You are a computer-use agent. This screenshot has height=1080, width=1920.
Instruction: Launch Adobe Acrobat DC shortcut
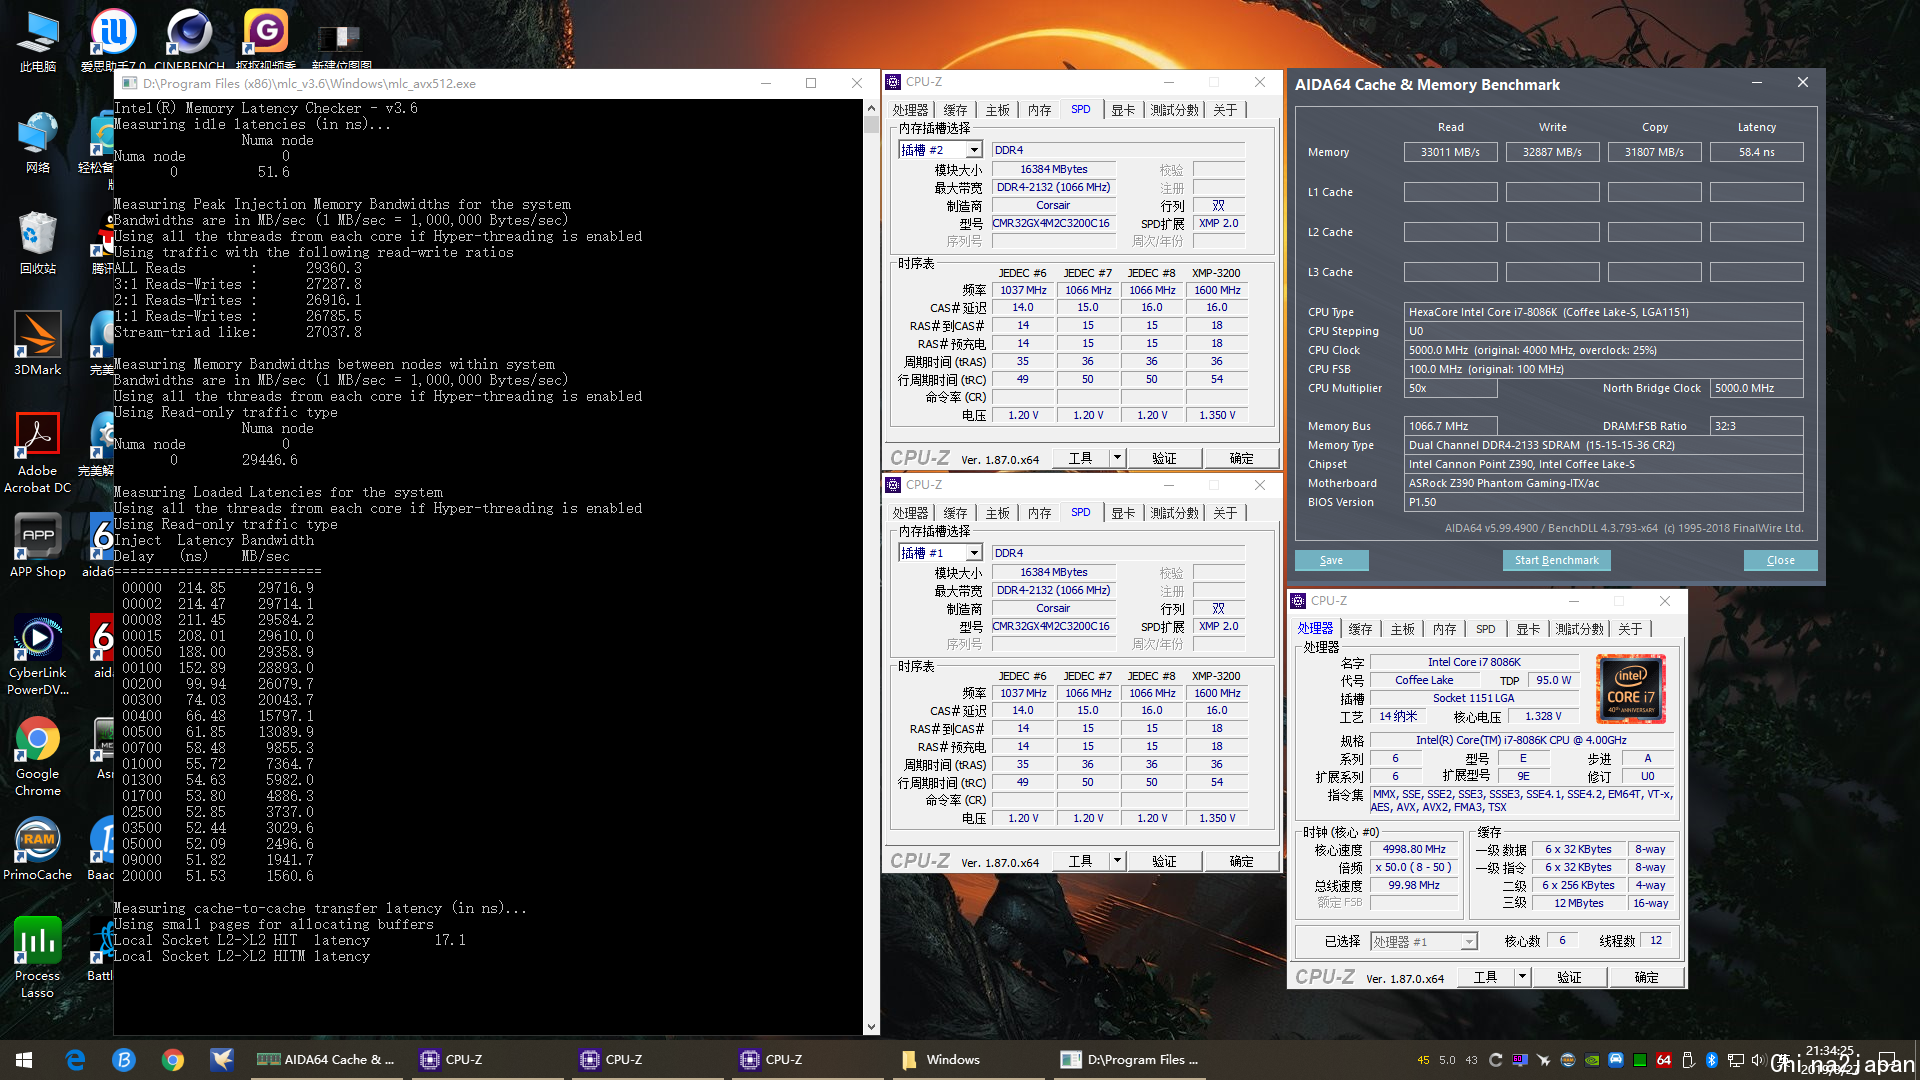(38, 453)
